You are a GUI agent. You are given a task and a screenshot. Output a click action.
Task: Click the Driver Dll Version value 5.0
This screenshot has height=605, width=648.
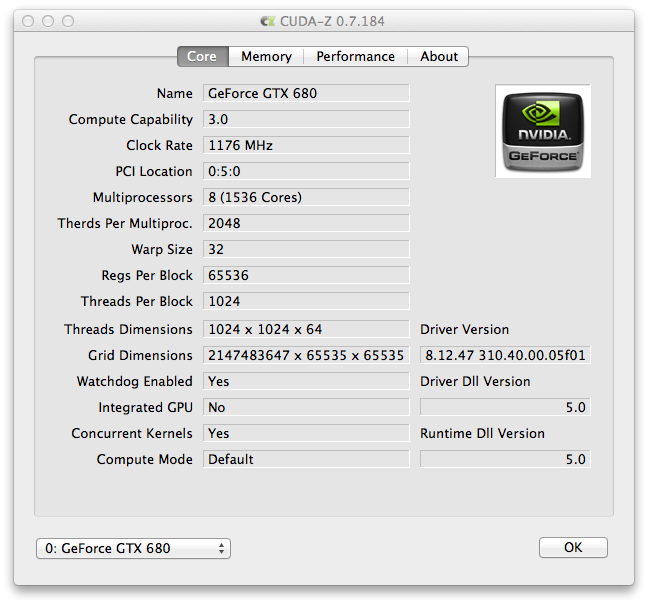click(505, 407)
